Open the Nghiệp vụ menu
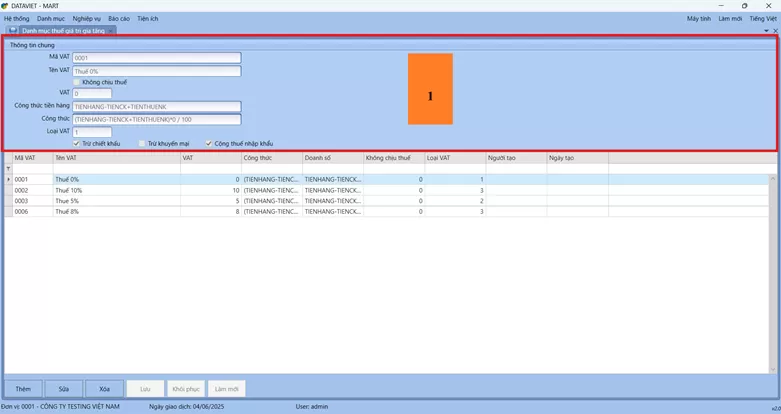The width and height of the screenshot is (781, 414). [x=87, y=18]
